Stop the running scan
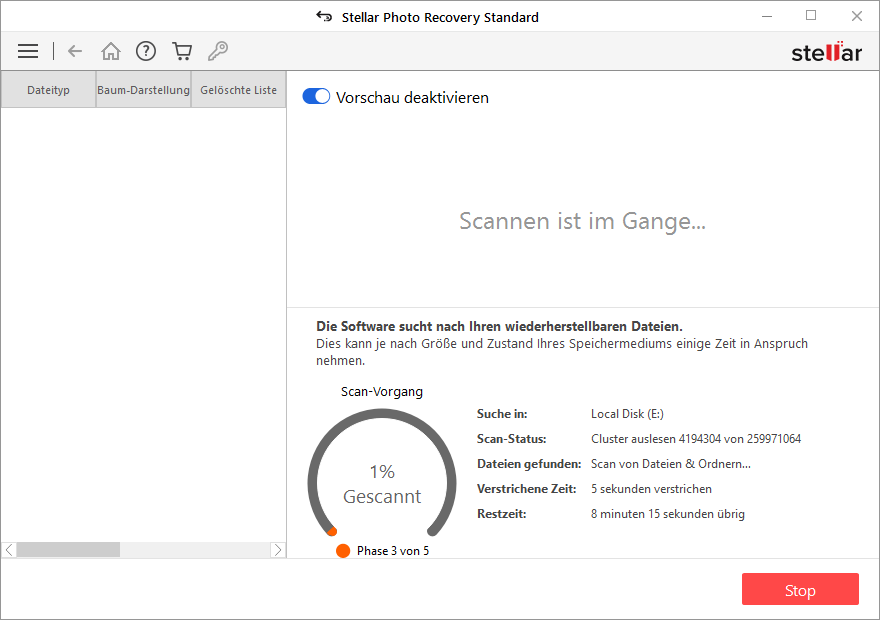880x620 pixels. (x=800, y=590)
